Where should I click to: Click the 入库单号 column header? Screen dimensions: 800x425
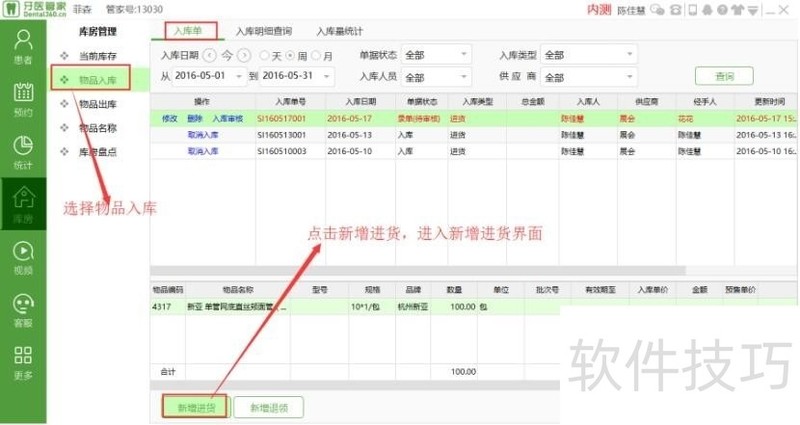(290, 102)
